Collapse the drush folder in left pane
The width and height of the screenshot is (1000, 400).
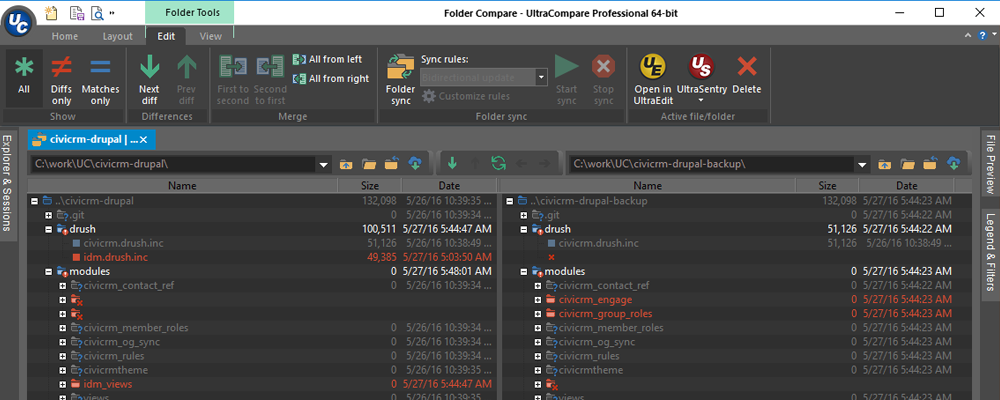point(35,229)
